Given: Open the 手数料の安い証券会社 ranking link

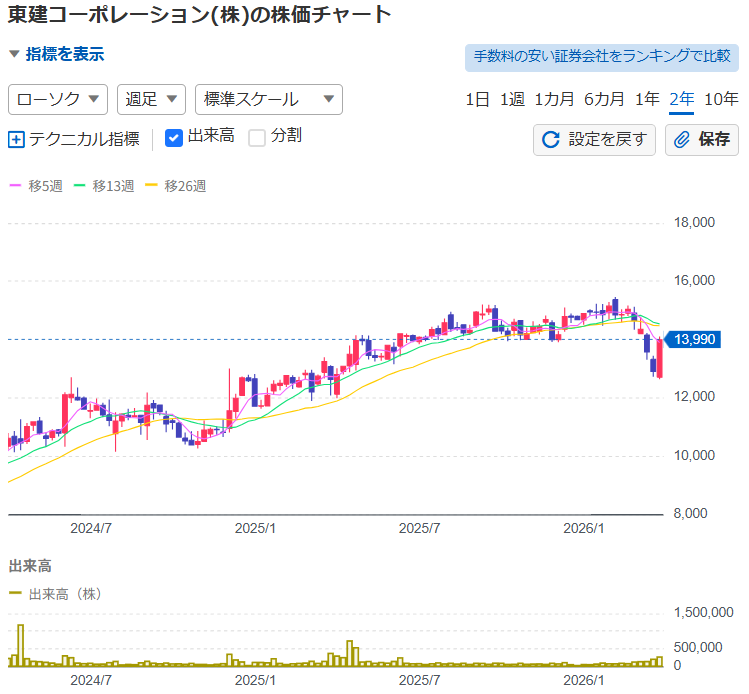Looking at the screenshot, I should point(601,56).
